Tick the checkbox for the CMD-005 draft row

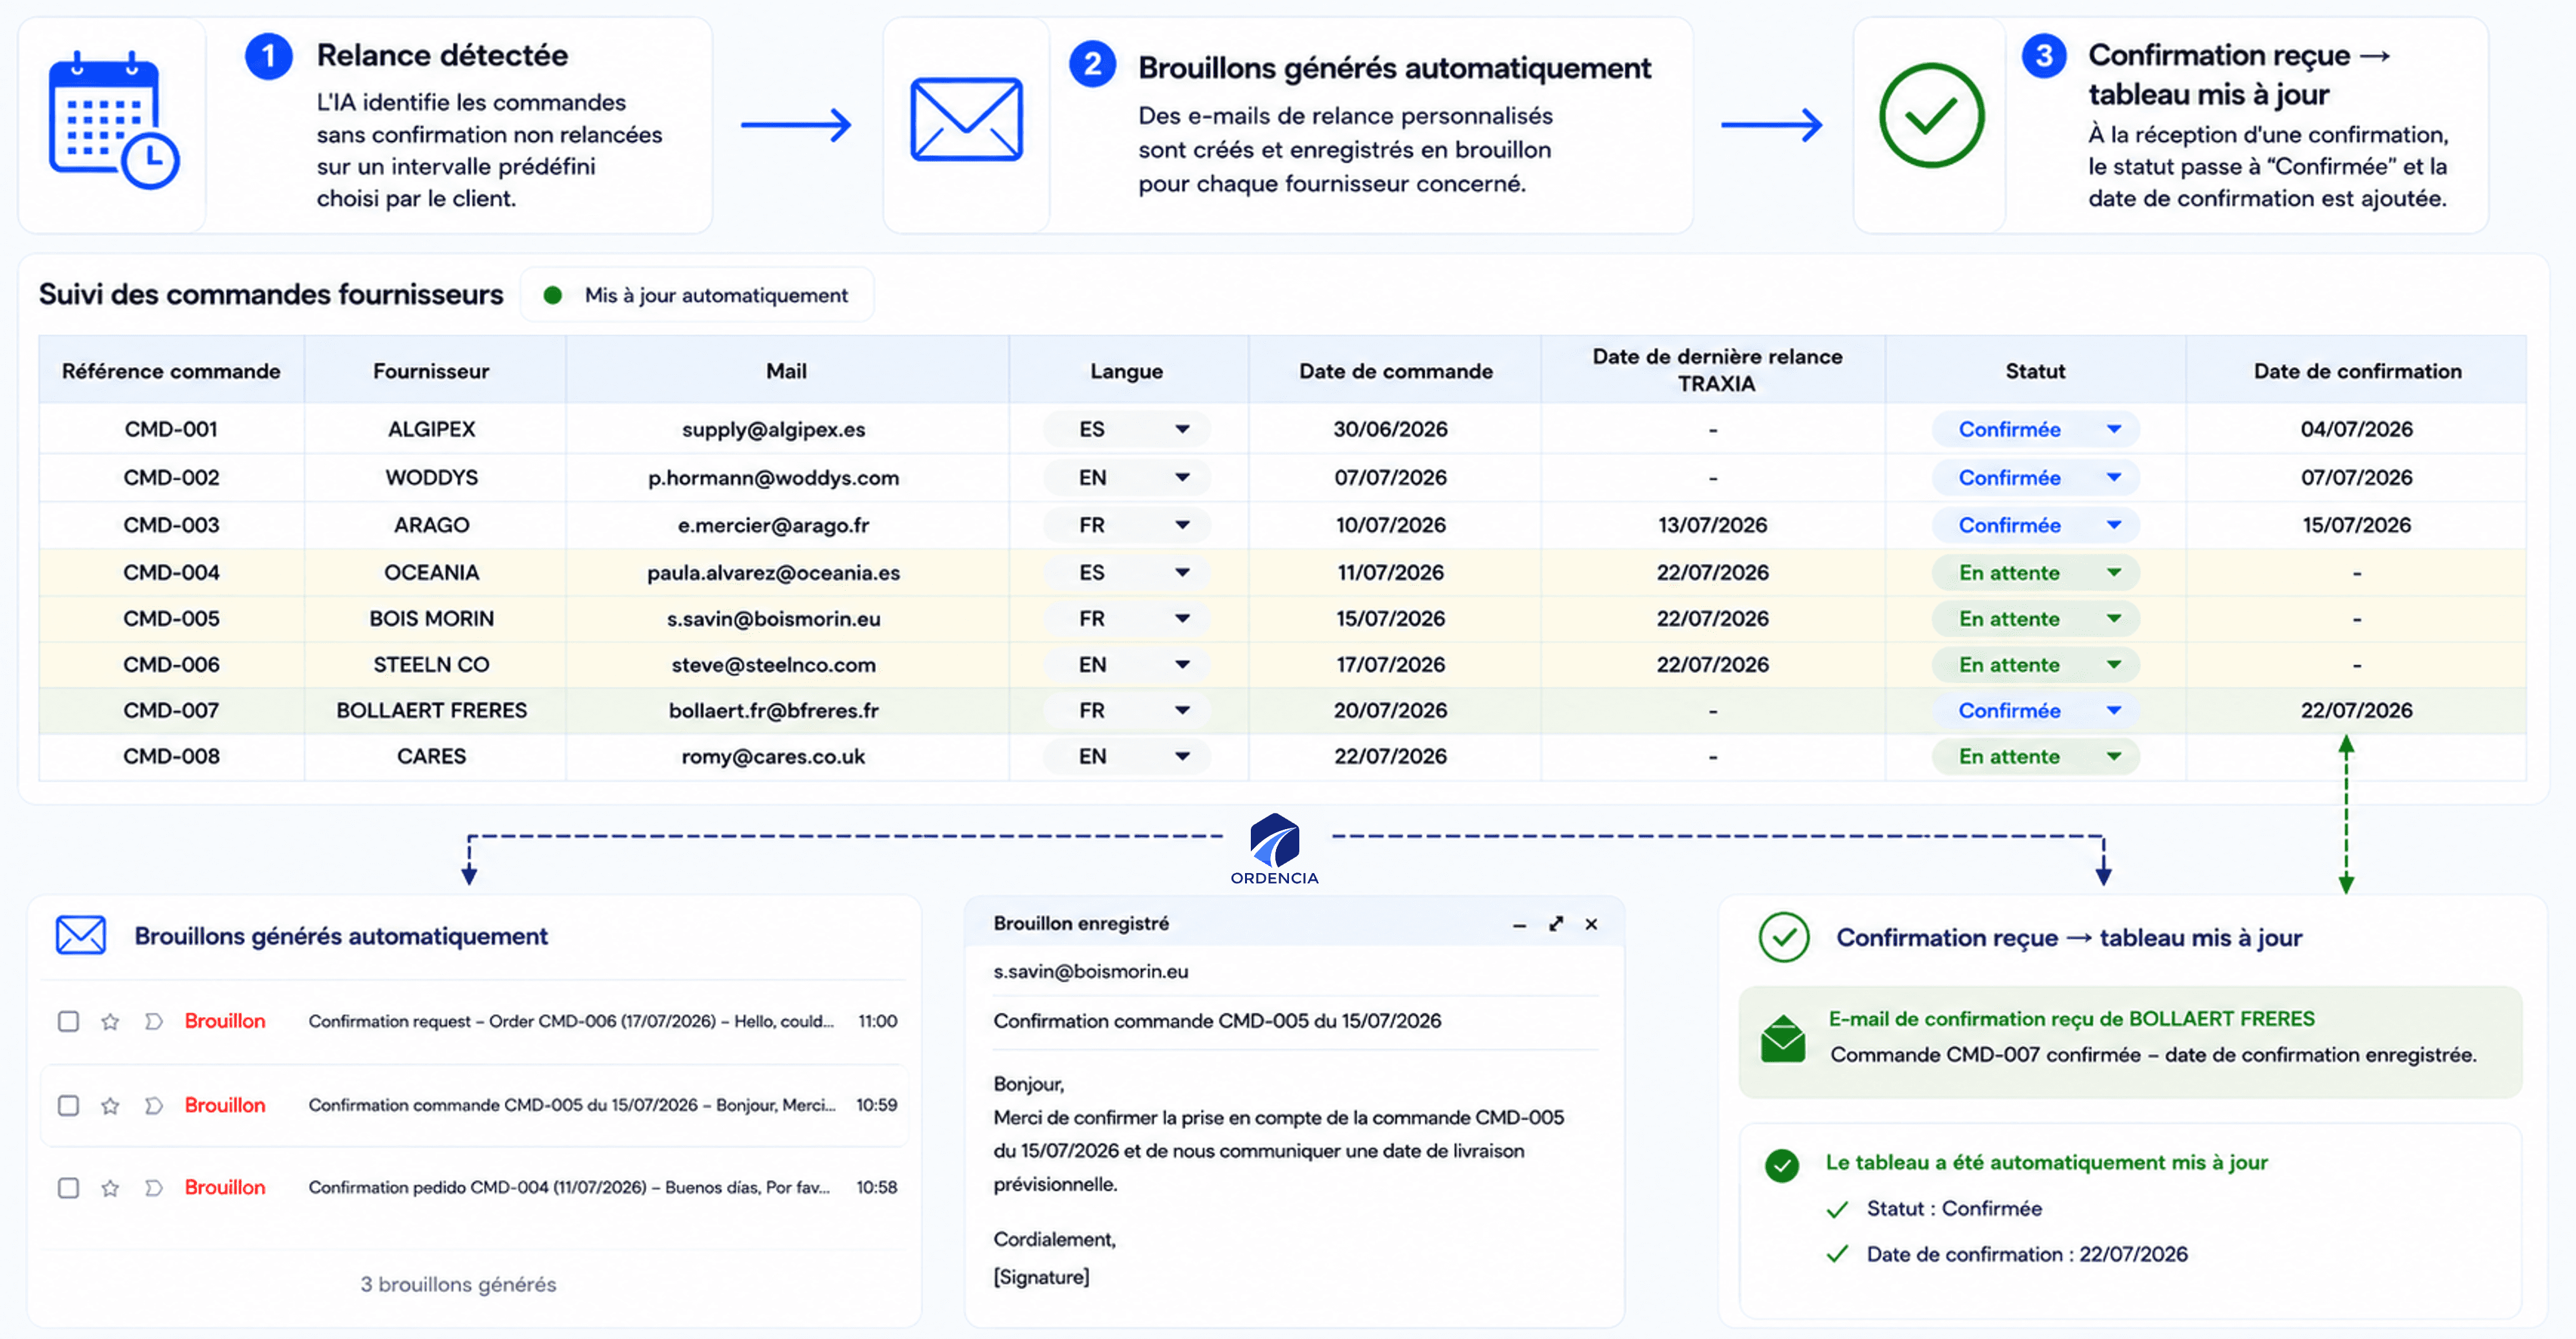[68, 1105]
